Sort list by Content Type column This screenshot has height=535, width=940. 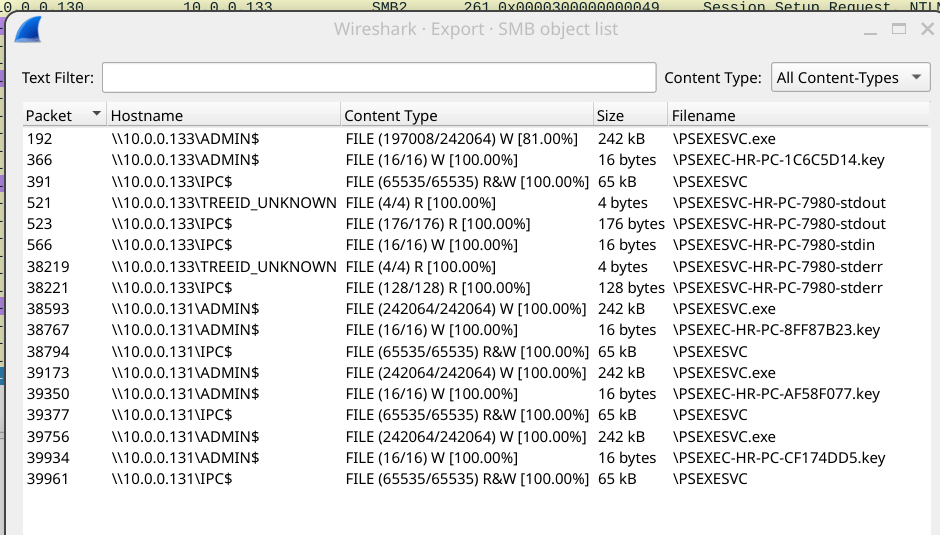pyautogui.click(x=466, y=115)
